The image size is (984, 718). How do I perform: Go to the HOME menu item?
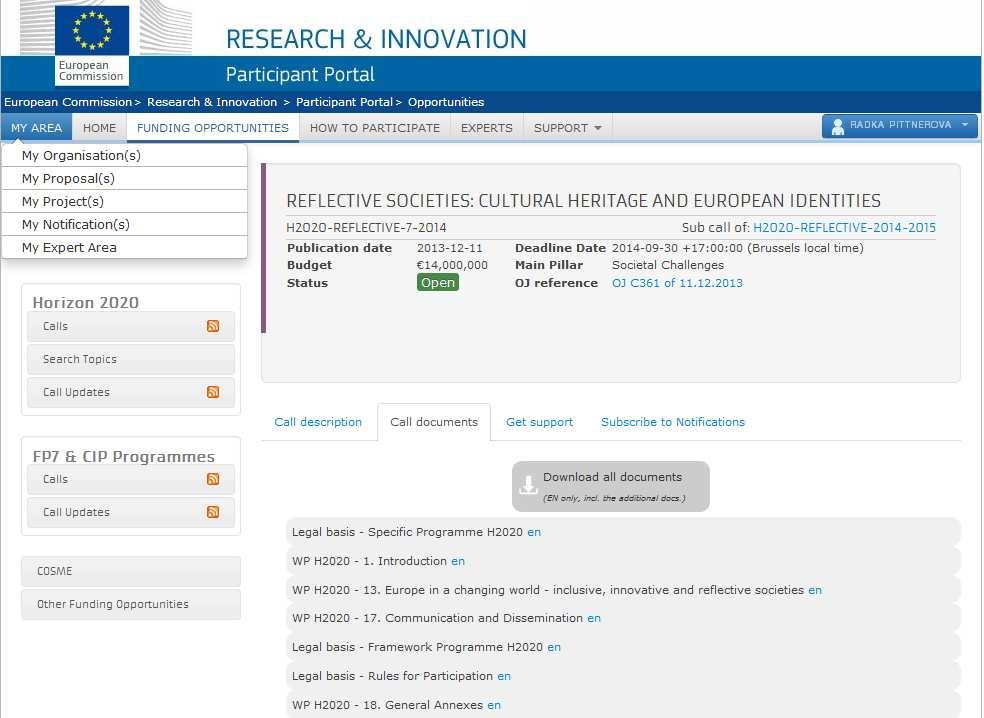[99, 128]
